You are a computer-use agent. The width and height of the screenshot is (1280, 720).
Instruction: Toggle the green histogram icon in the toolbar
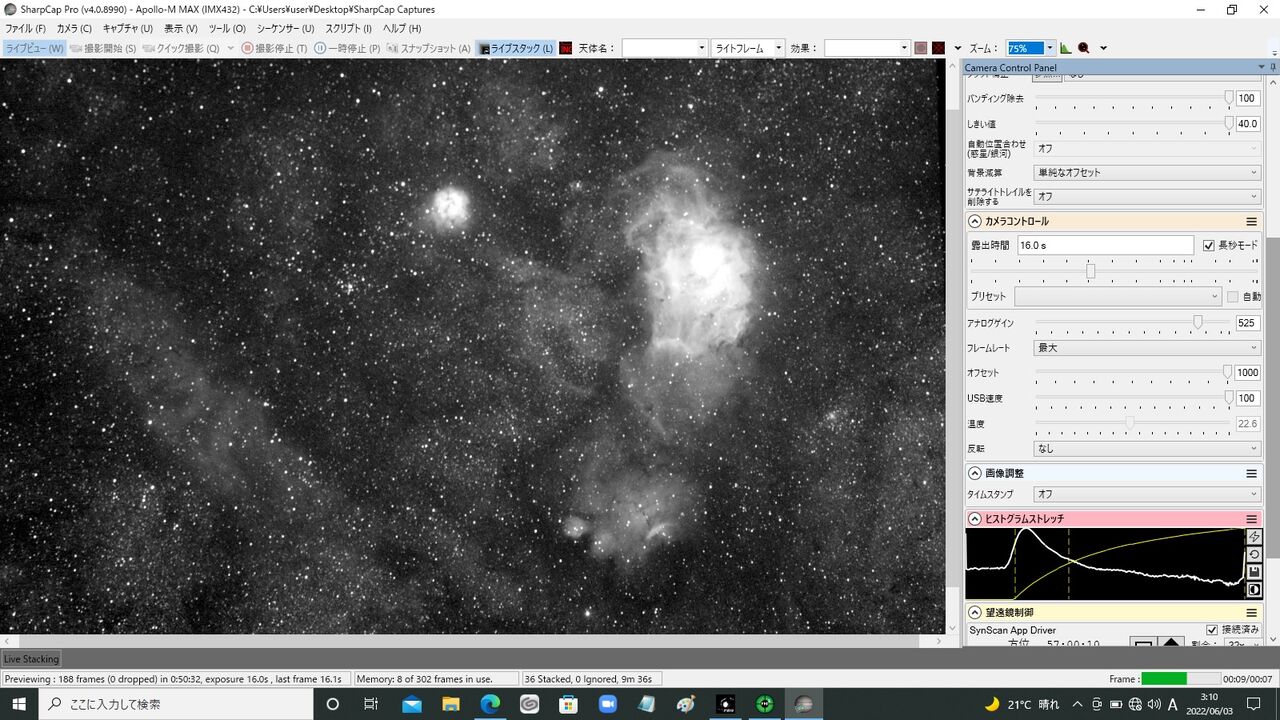1066,48
